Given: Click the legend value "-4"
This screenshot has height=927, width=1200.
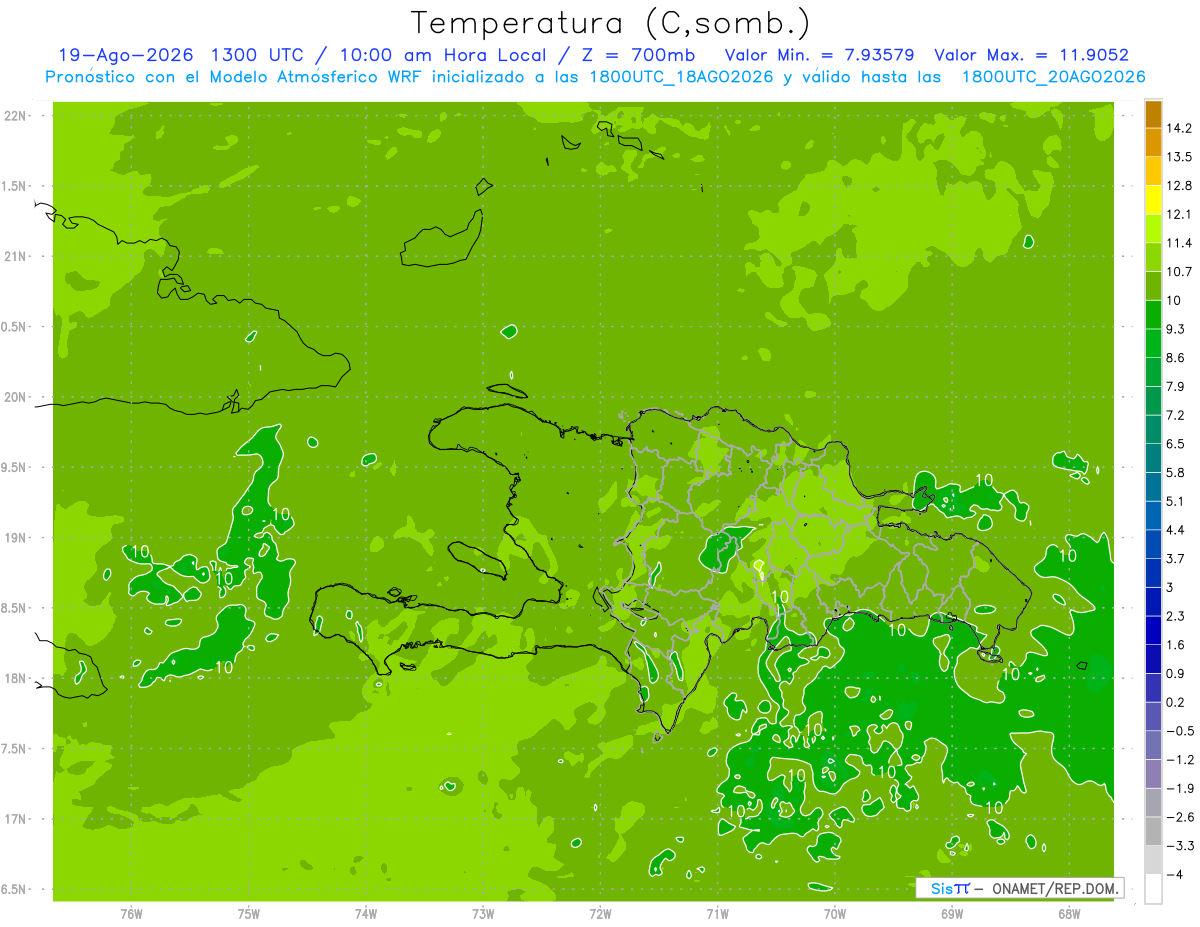Looking at the screenshot, I should coord(1175,874).
